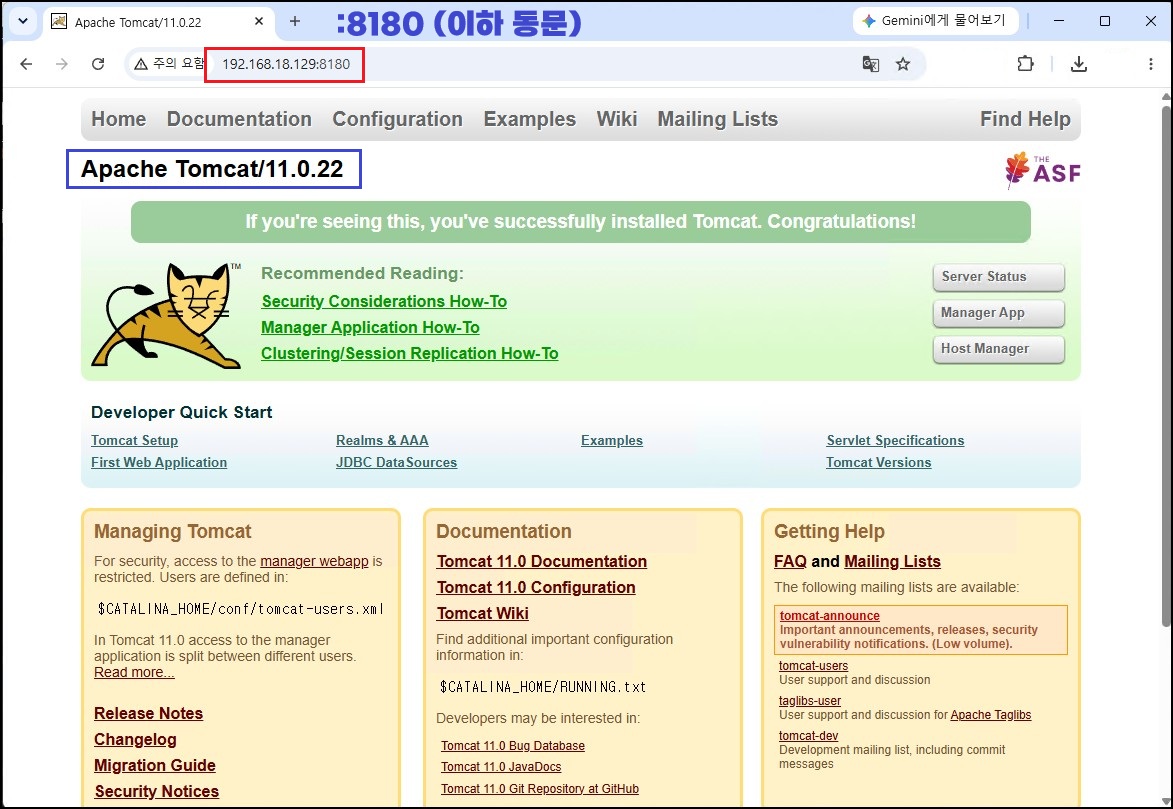Open the extensions puzzle icon

pos(1026,64)
